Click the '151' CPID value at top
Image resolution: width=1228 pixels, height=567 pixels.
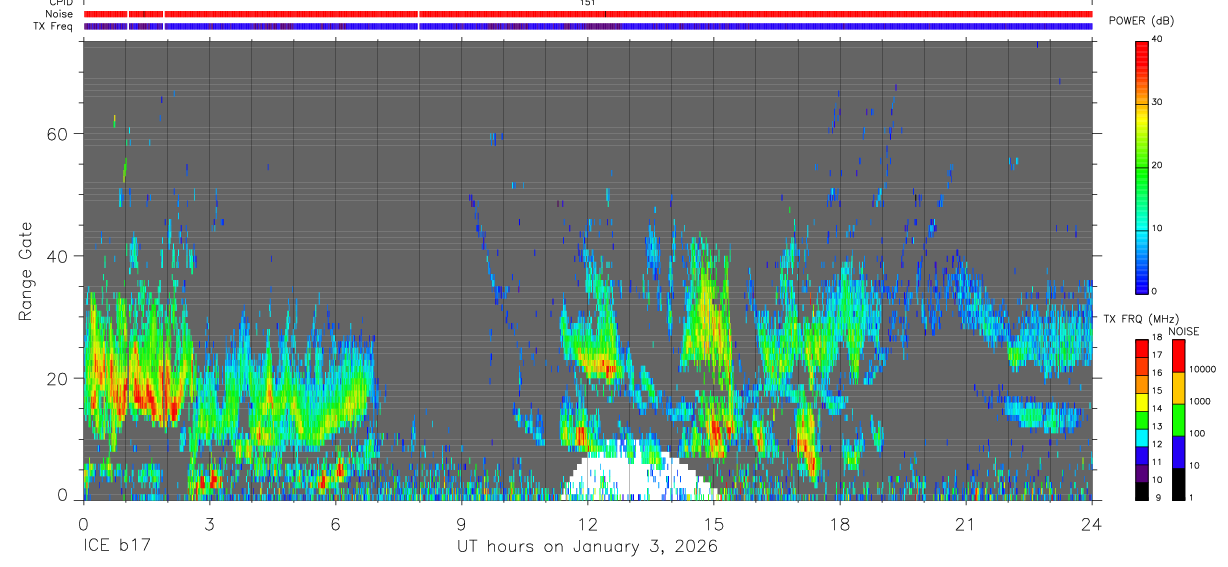click(x=588, y=3)
